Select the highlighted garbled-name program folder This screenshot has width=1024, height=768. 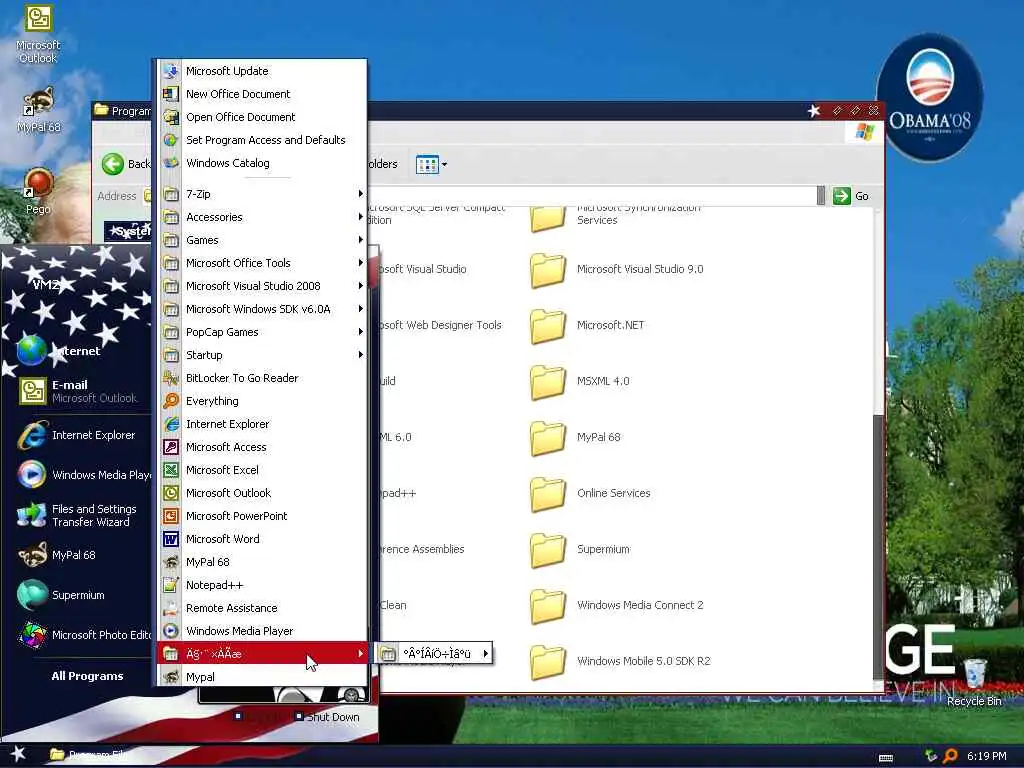pos(261,653)
